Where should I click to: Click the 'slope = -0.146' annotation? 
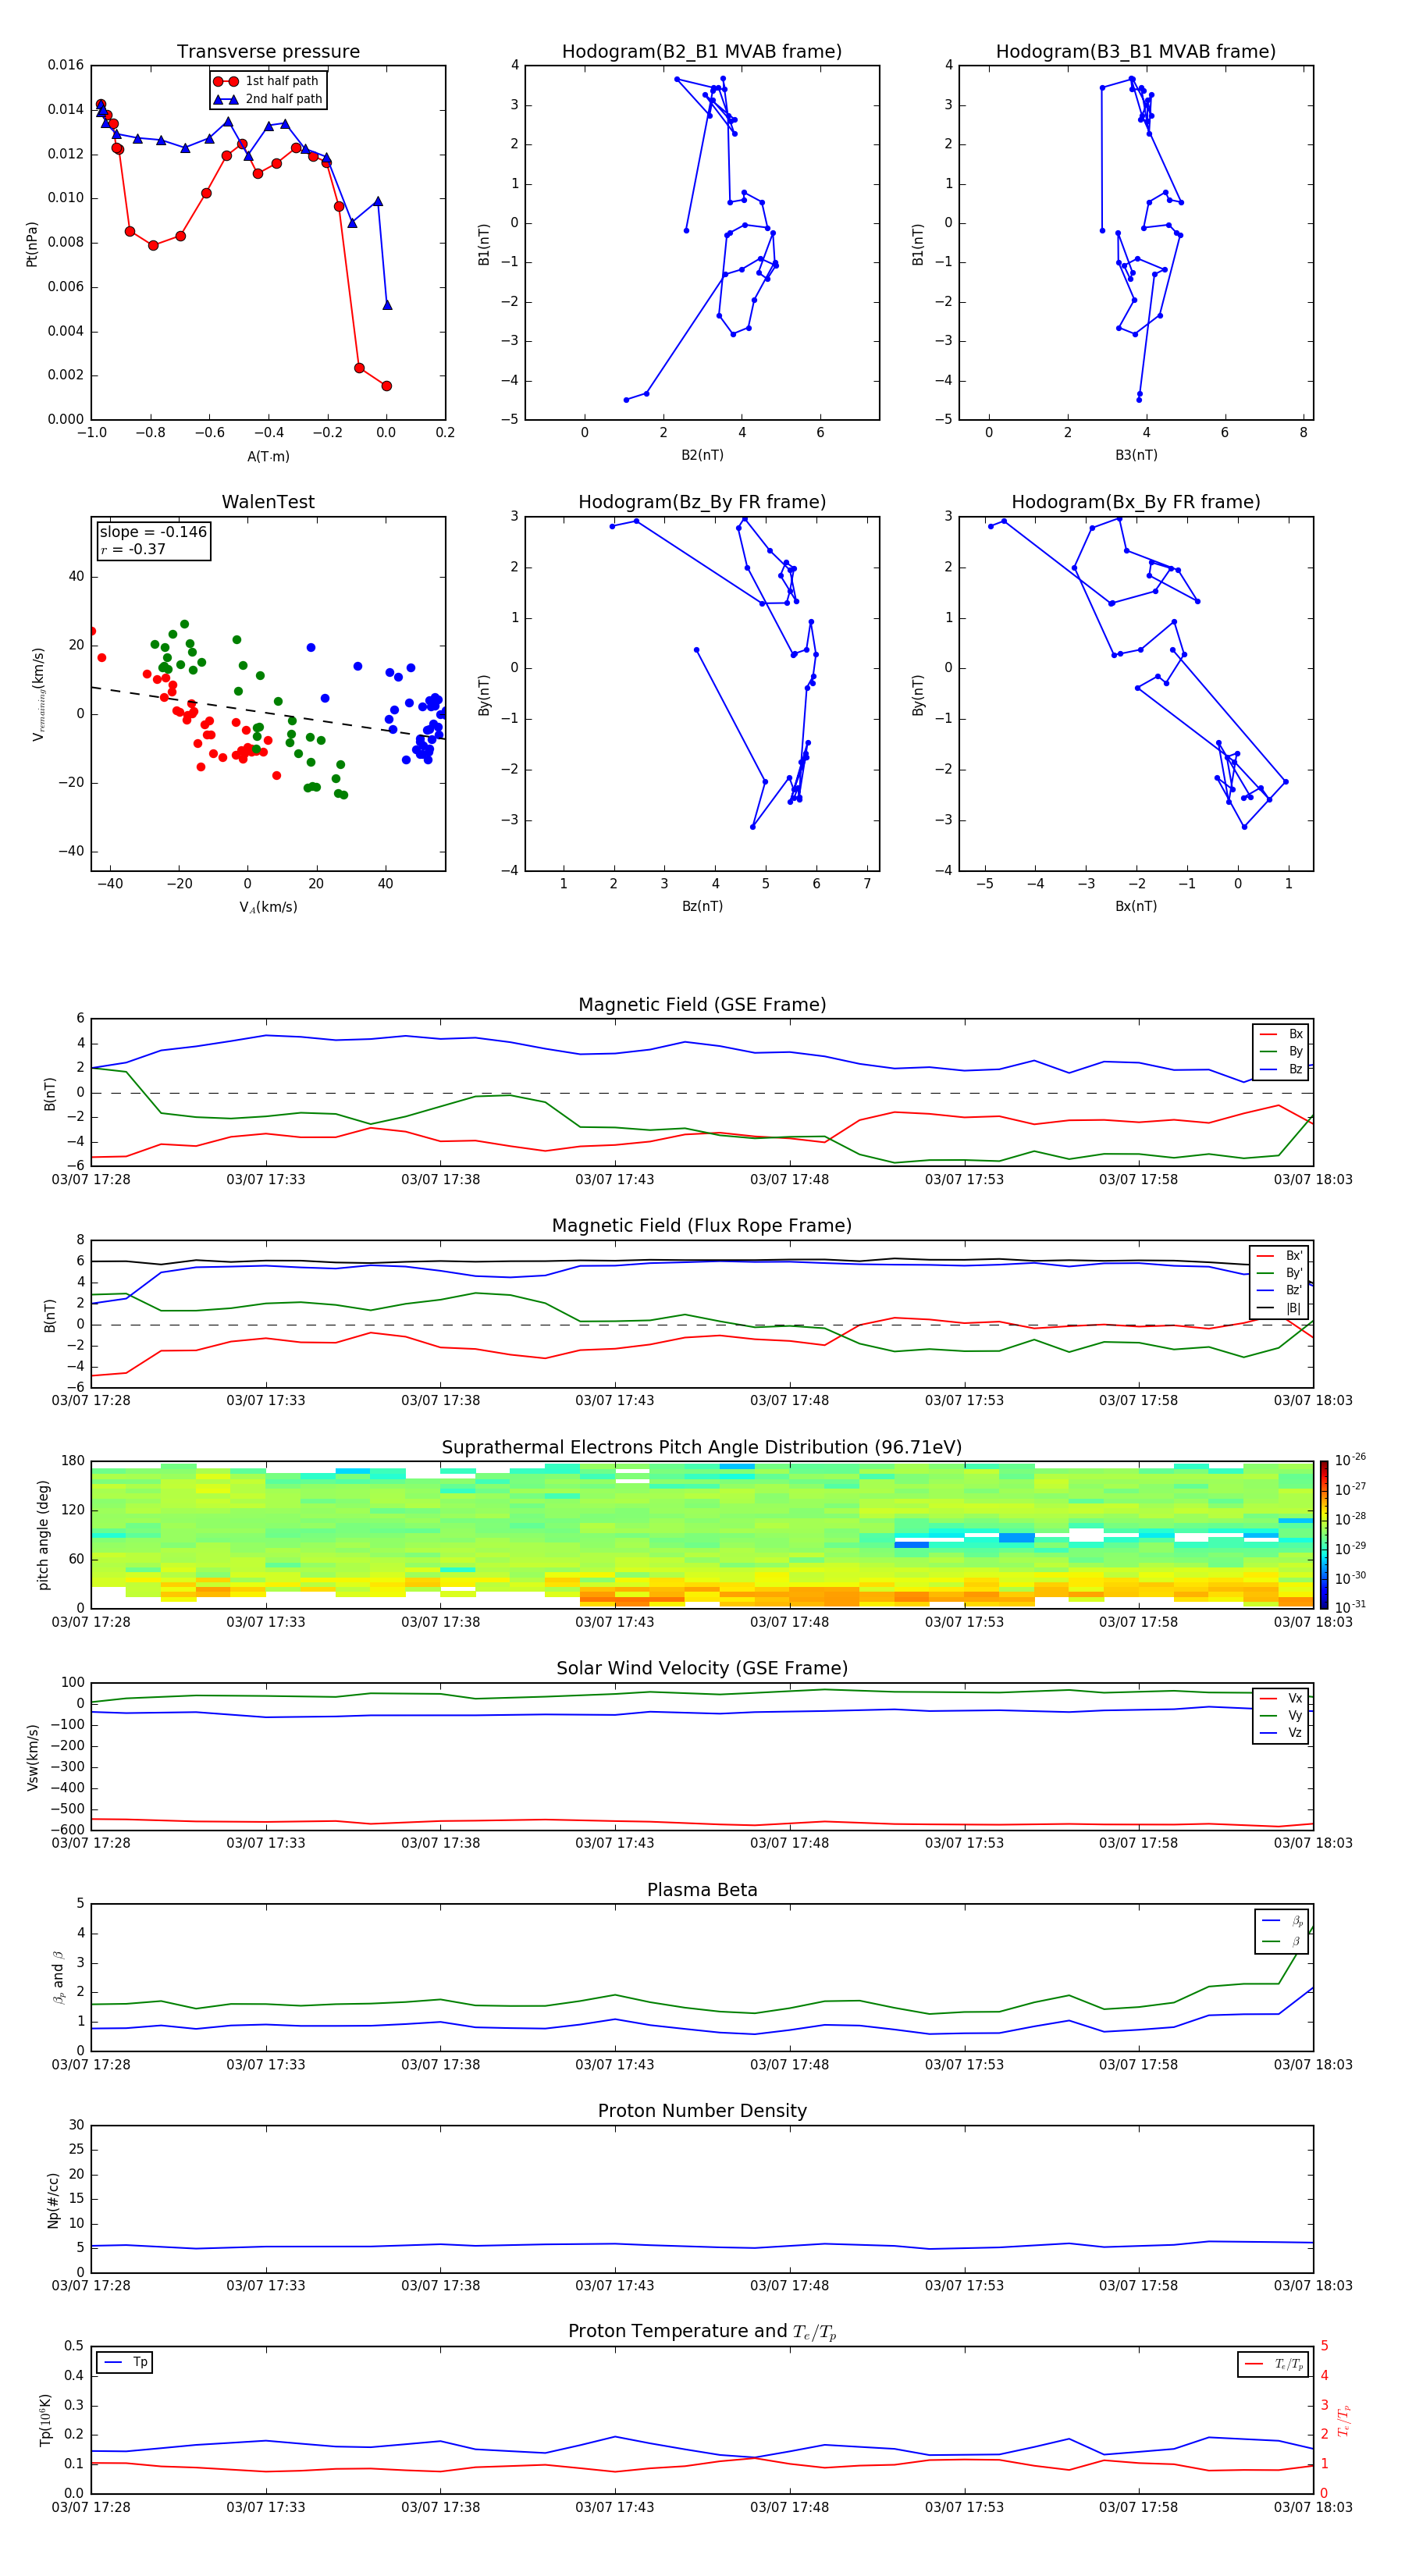pyautogui.click(x=153, y=532)
